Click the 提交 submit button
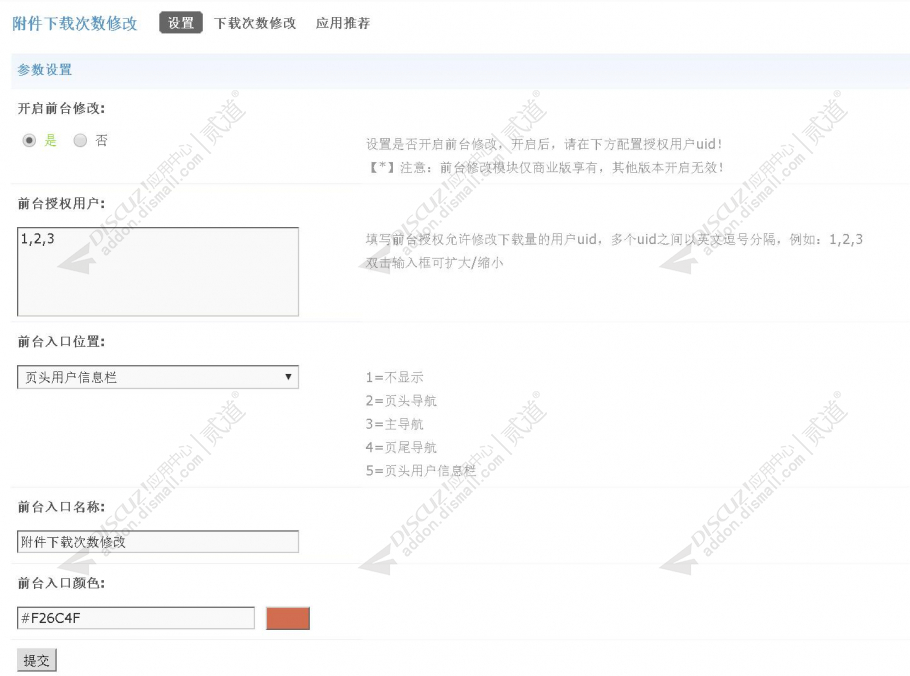 point(37,660)
